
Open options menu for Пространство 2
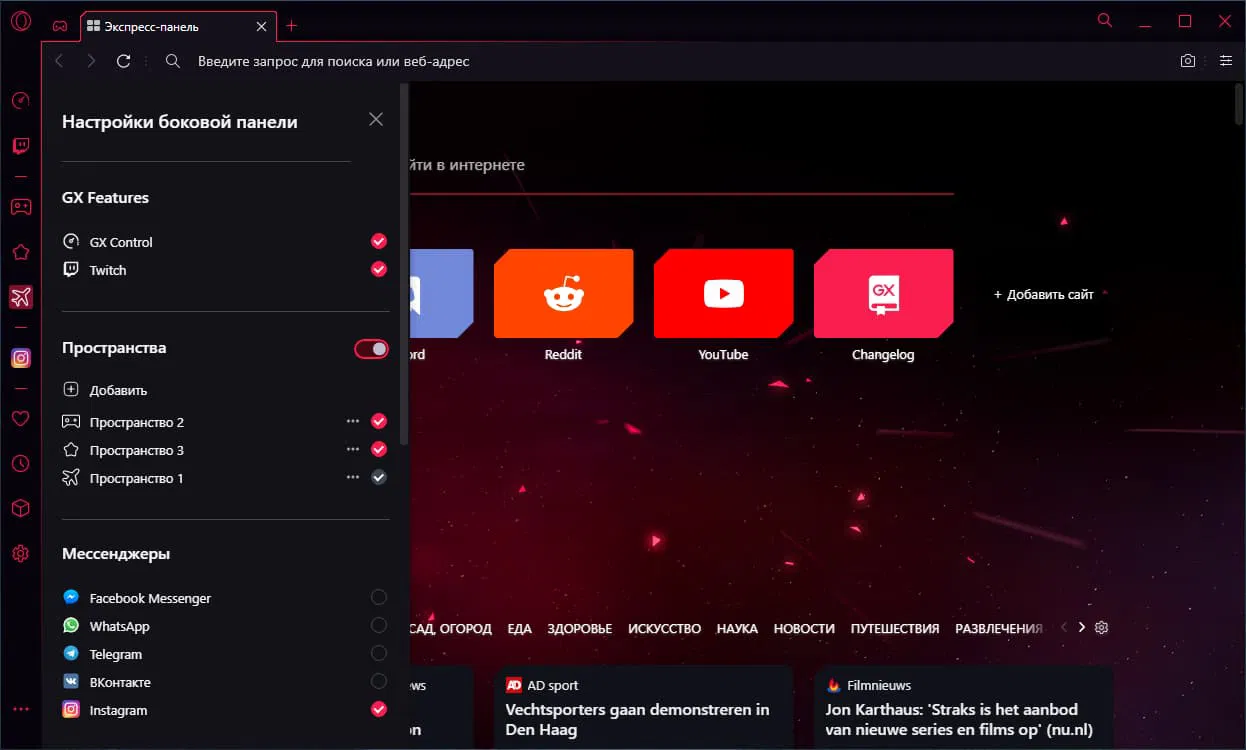pyautogui.click(x=352, y=421)
